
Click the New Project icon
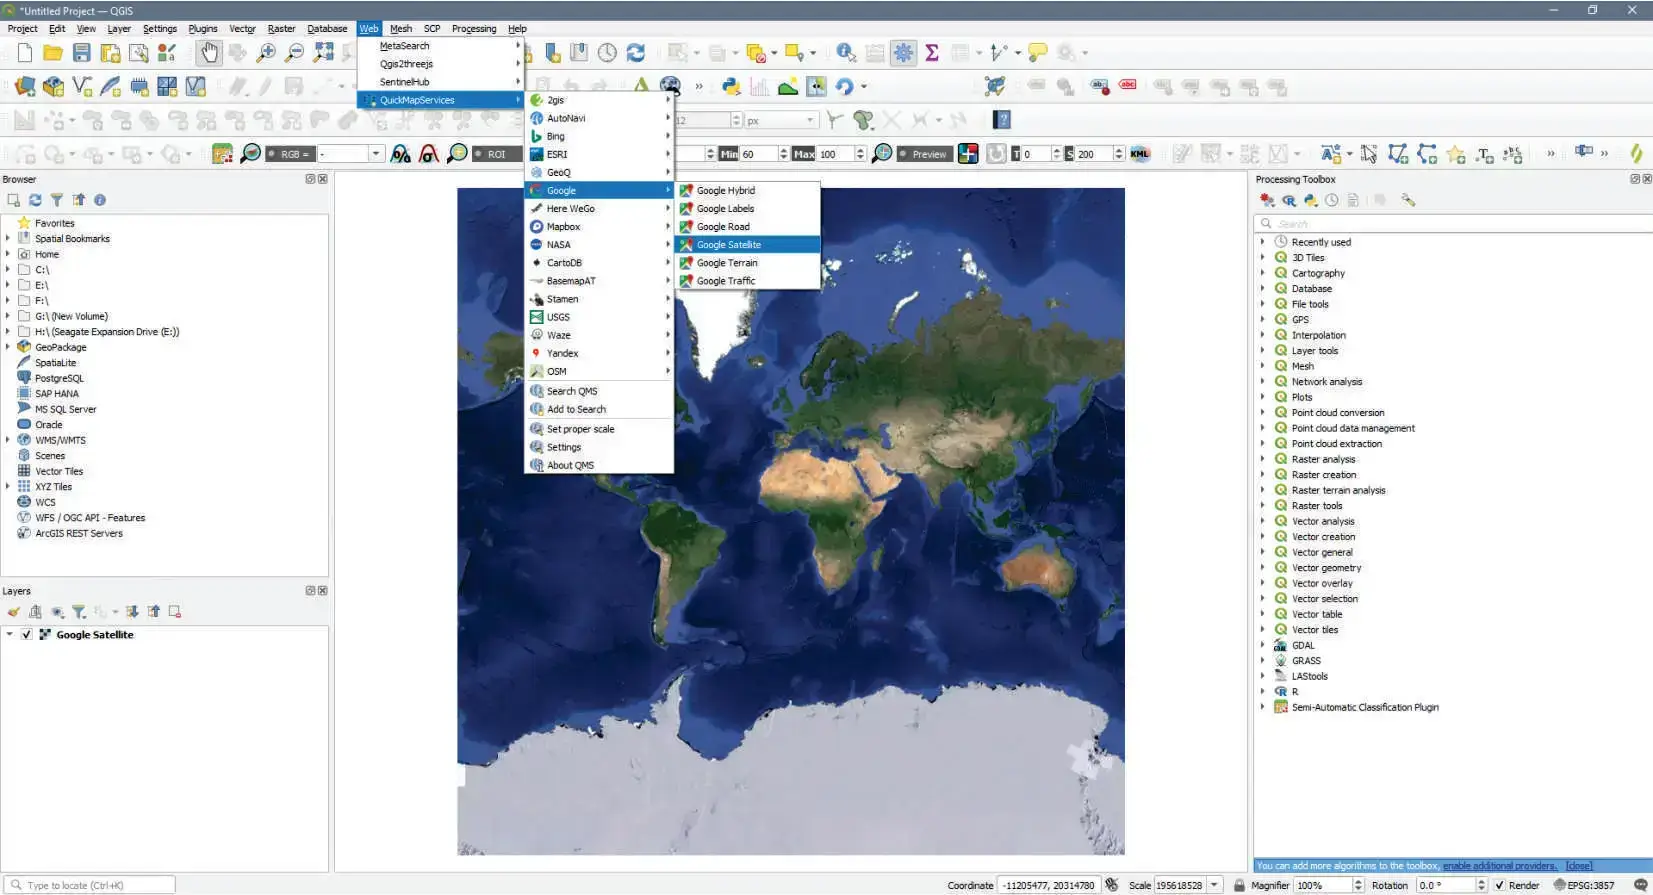(24, 53)
